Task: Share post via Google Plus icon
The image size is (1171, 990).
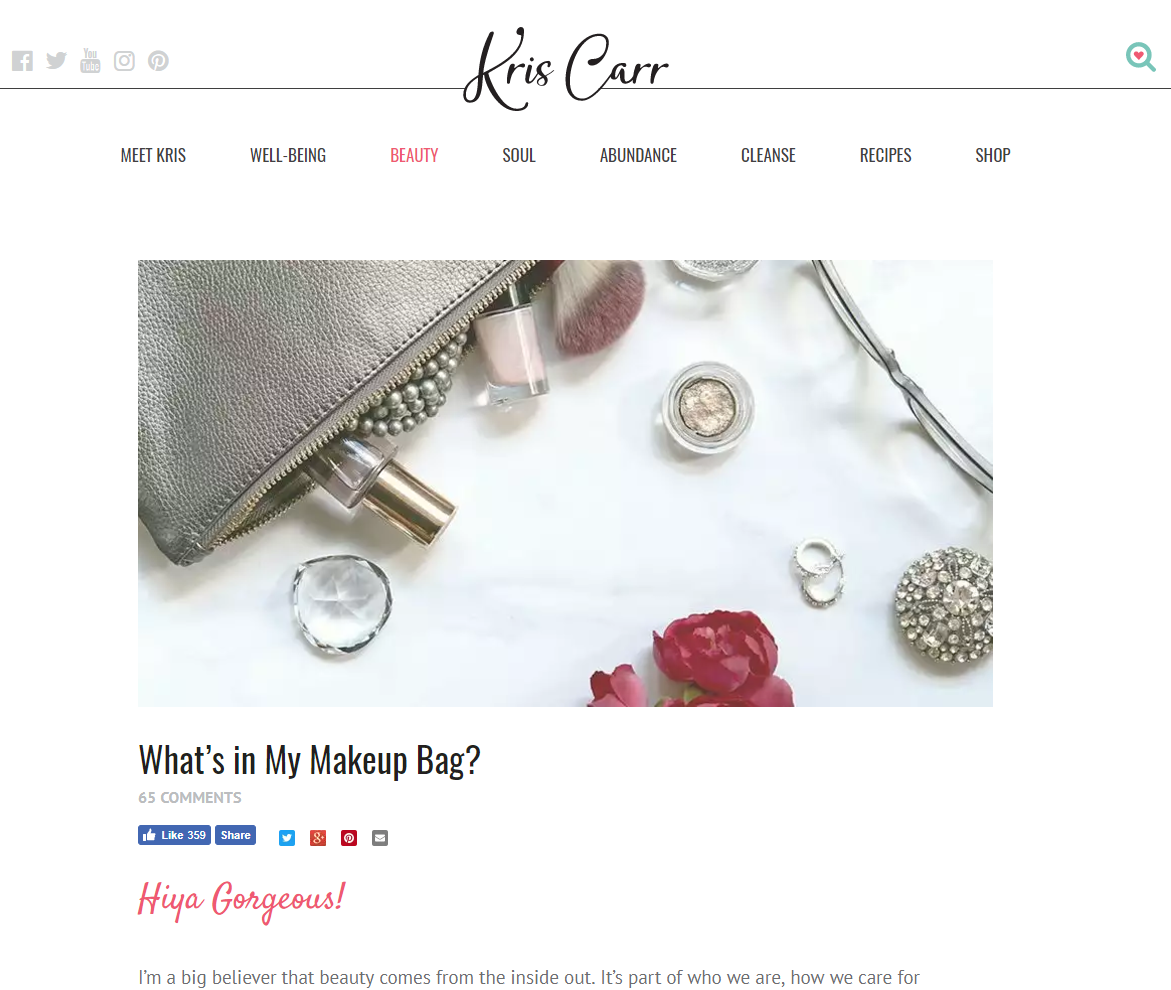Action: [318, 838]
